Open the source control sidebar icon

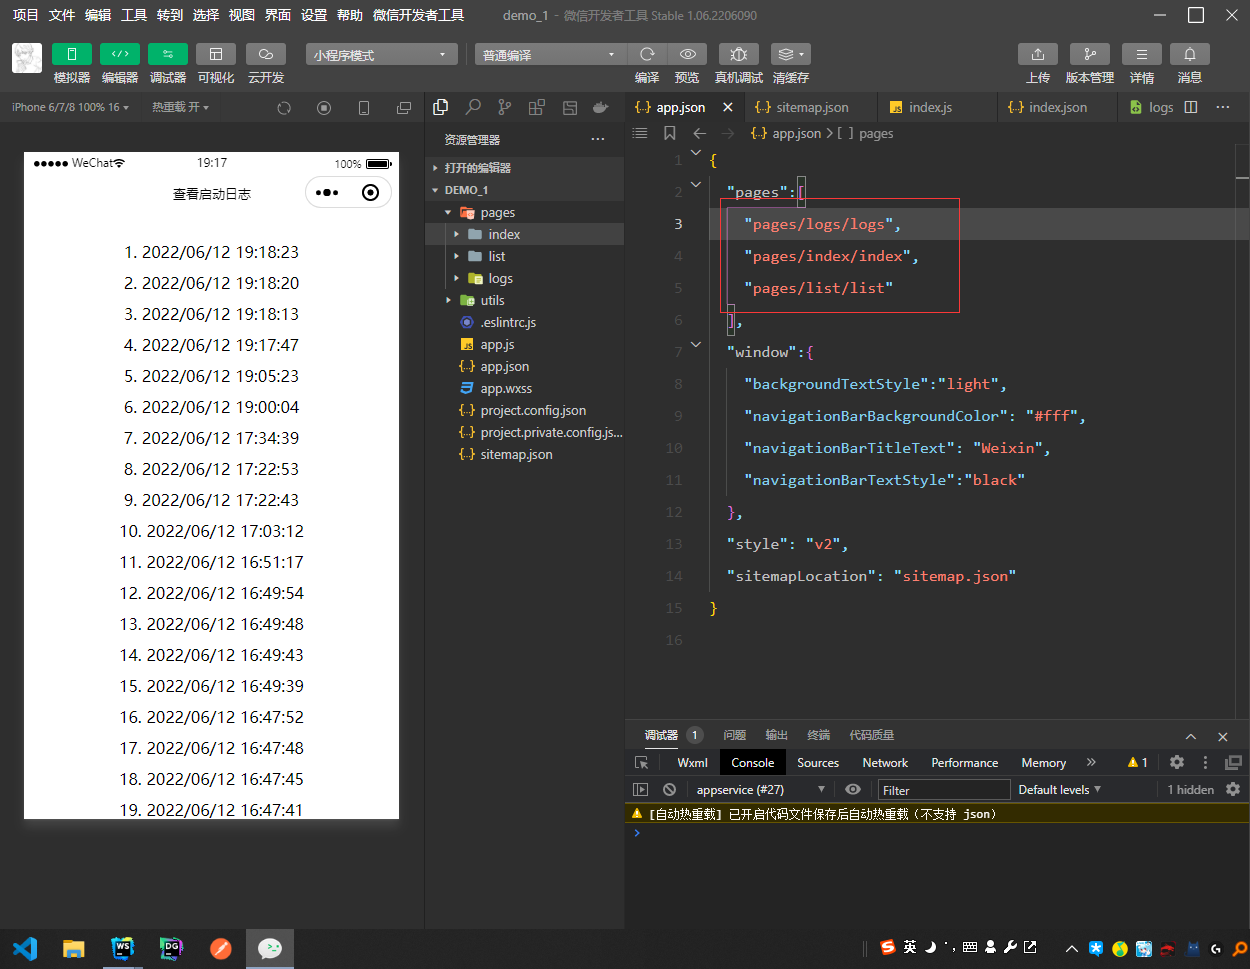coord(505,107)
